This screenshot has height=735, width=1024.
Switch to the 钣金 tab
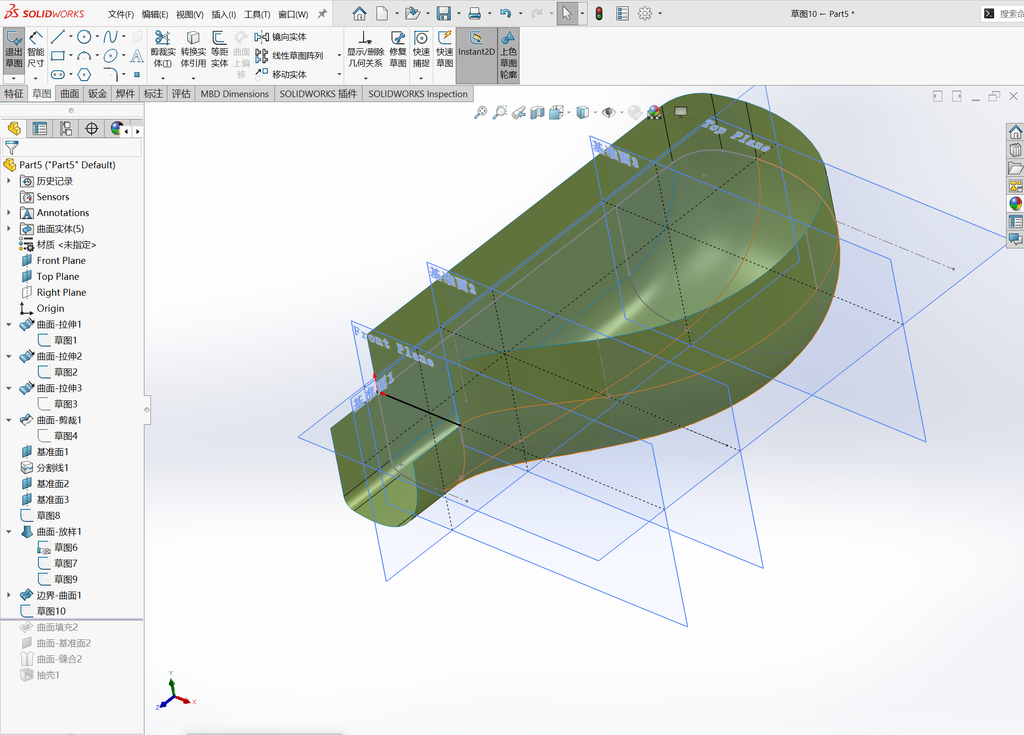[x=97, y=93]
